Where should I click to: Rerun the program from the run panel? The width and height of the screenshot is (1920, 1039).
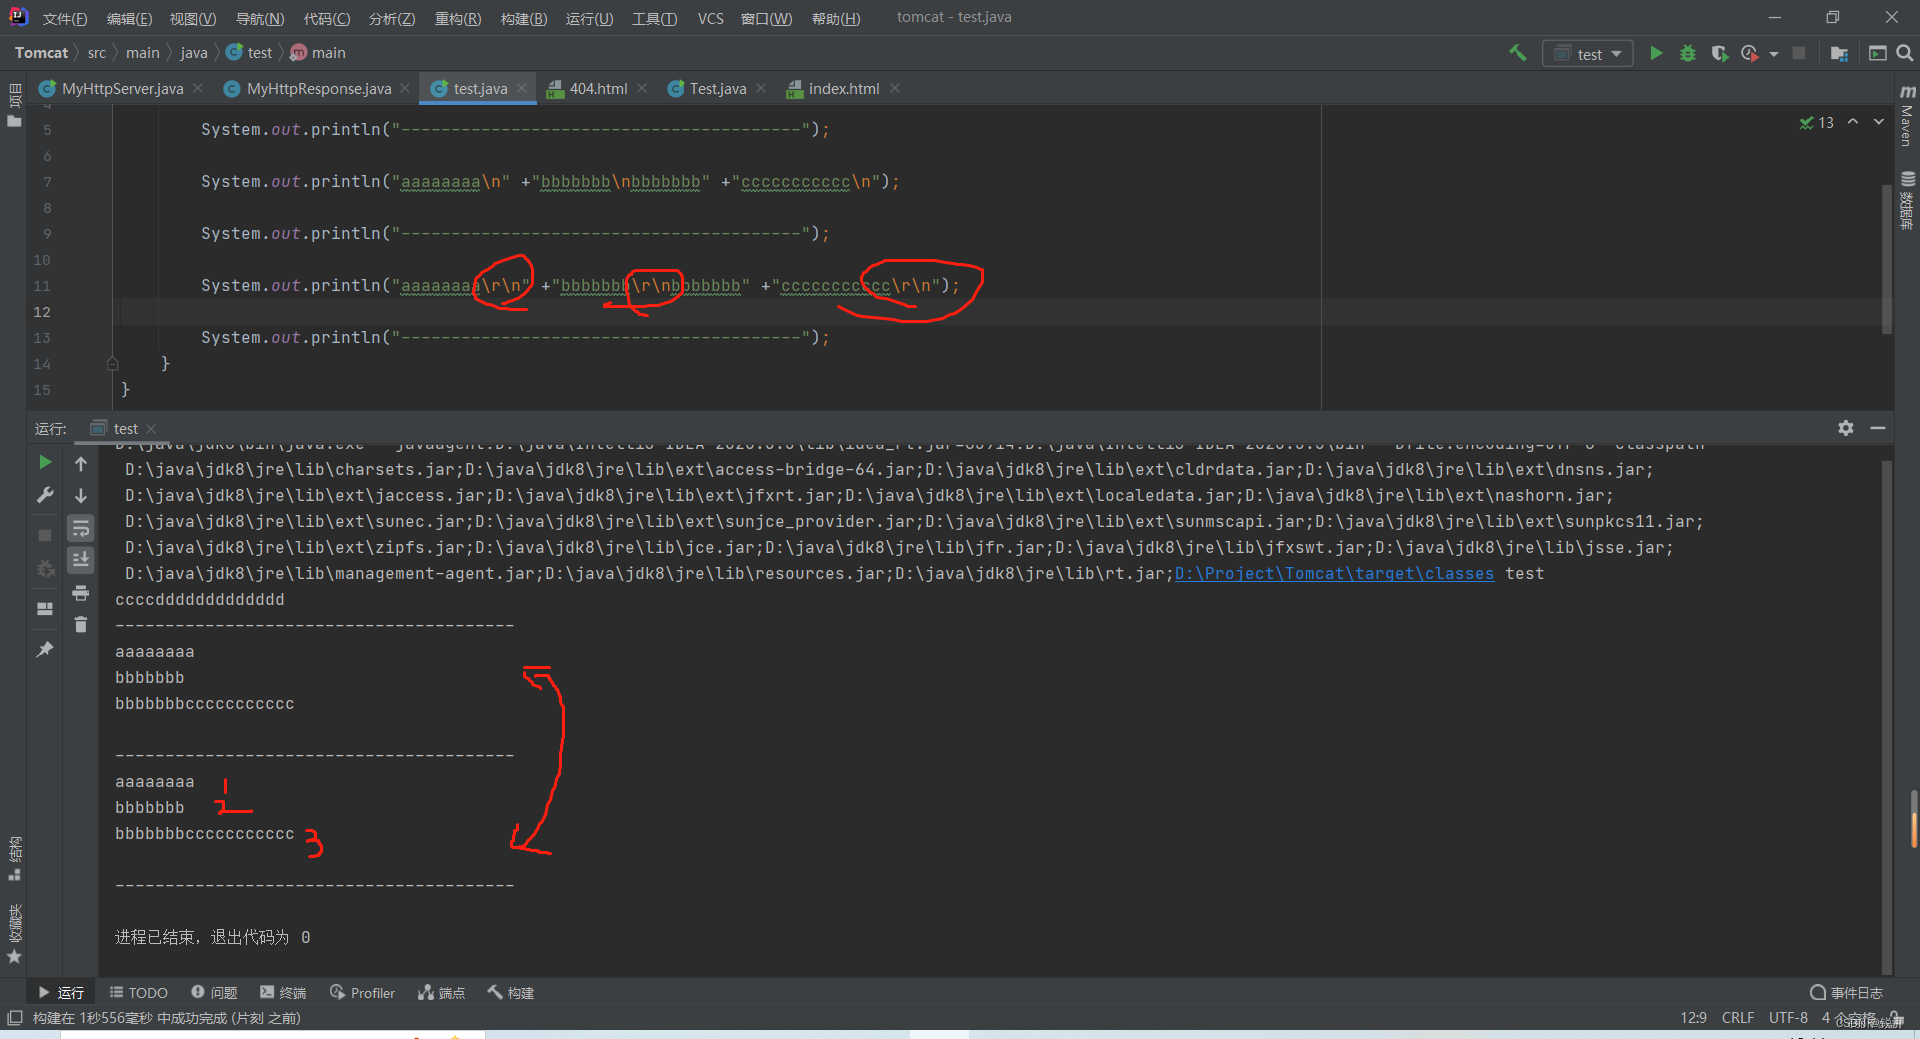(x=44, y=463)
